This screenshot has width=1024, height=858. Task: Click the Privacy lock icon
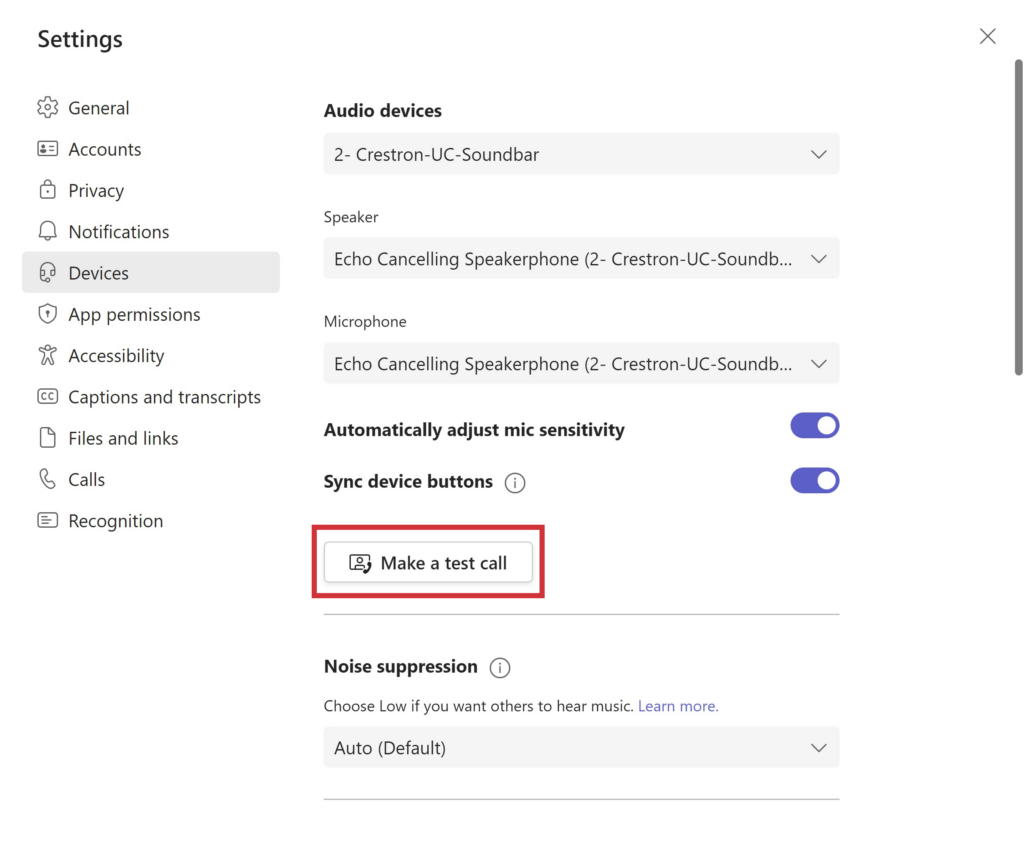click(x=48, y=189)
